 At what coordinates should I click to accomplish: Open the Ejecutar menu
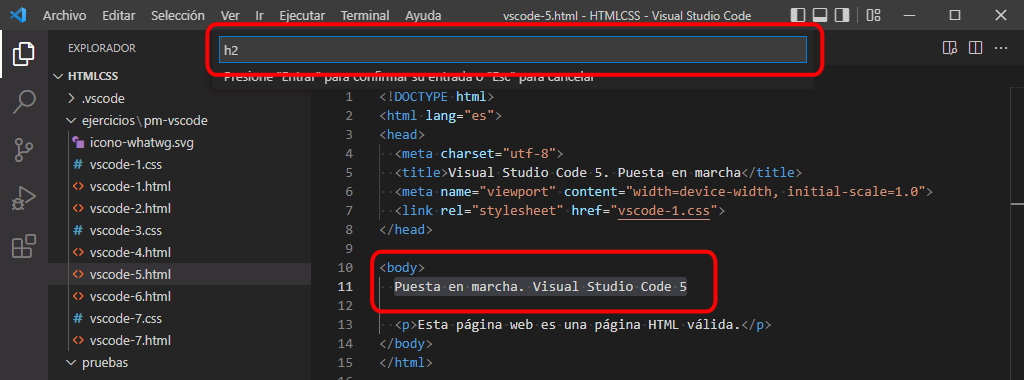tap(302, 15)
